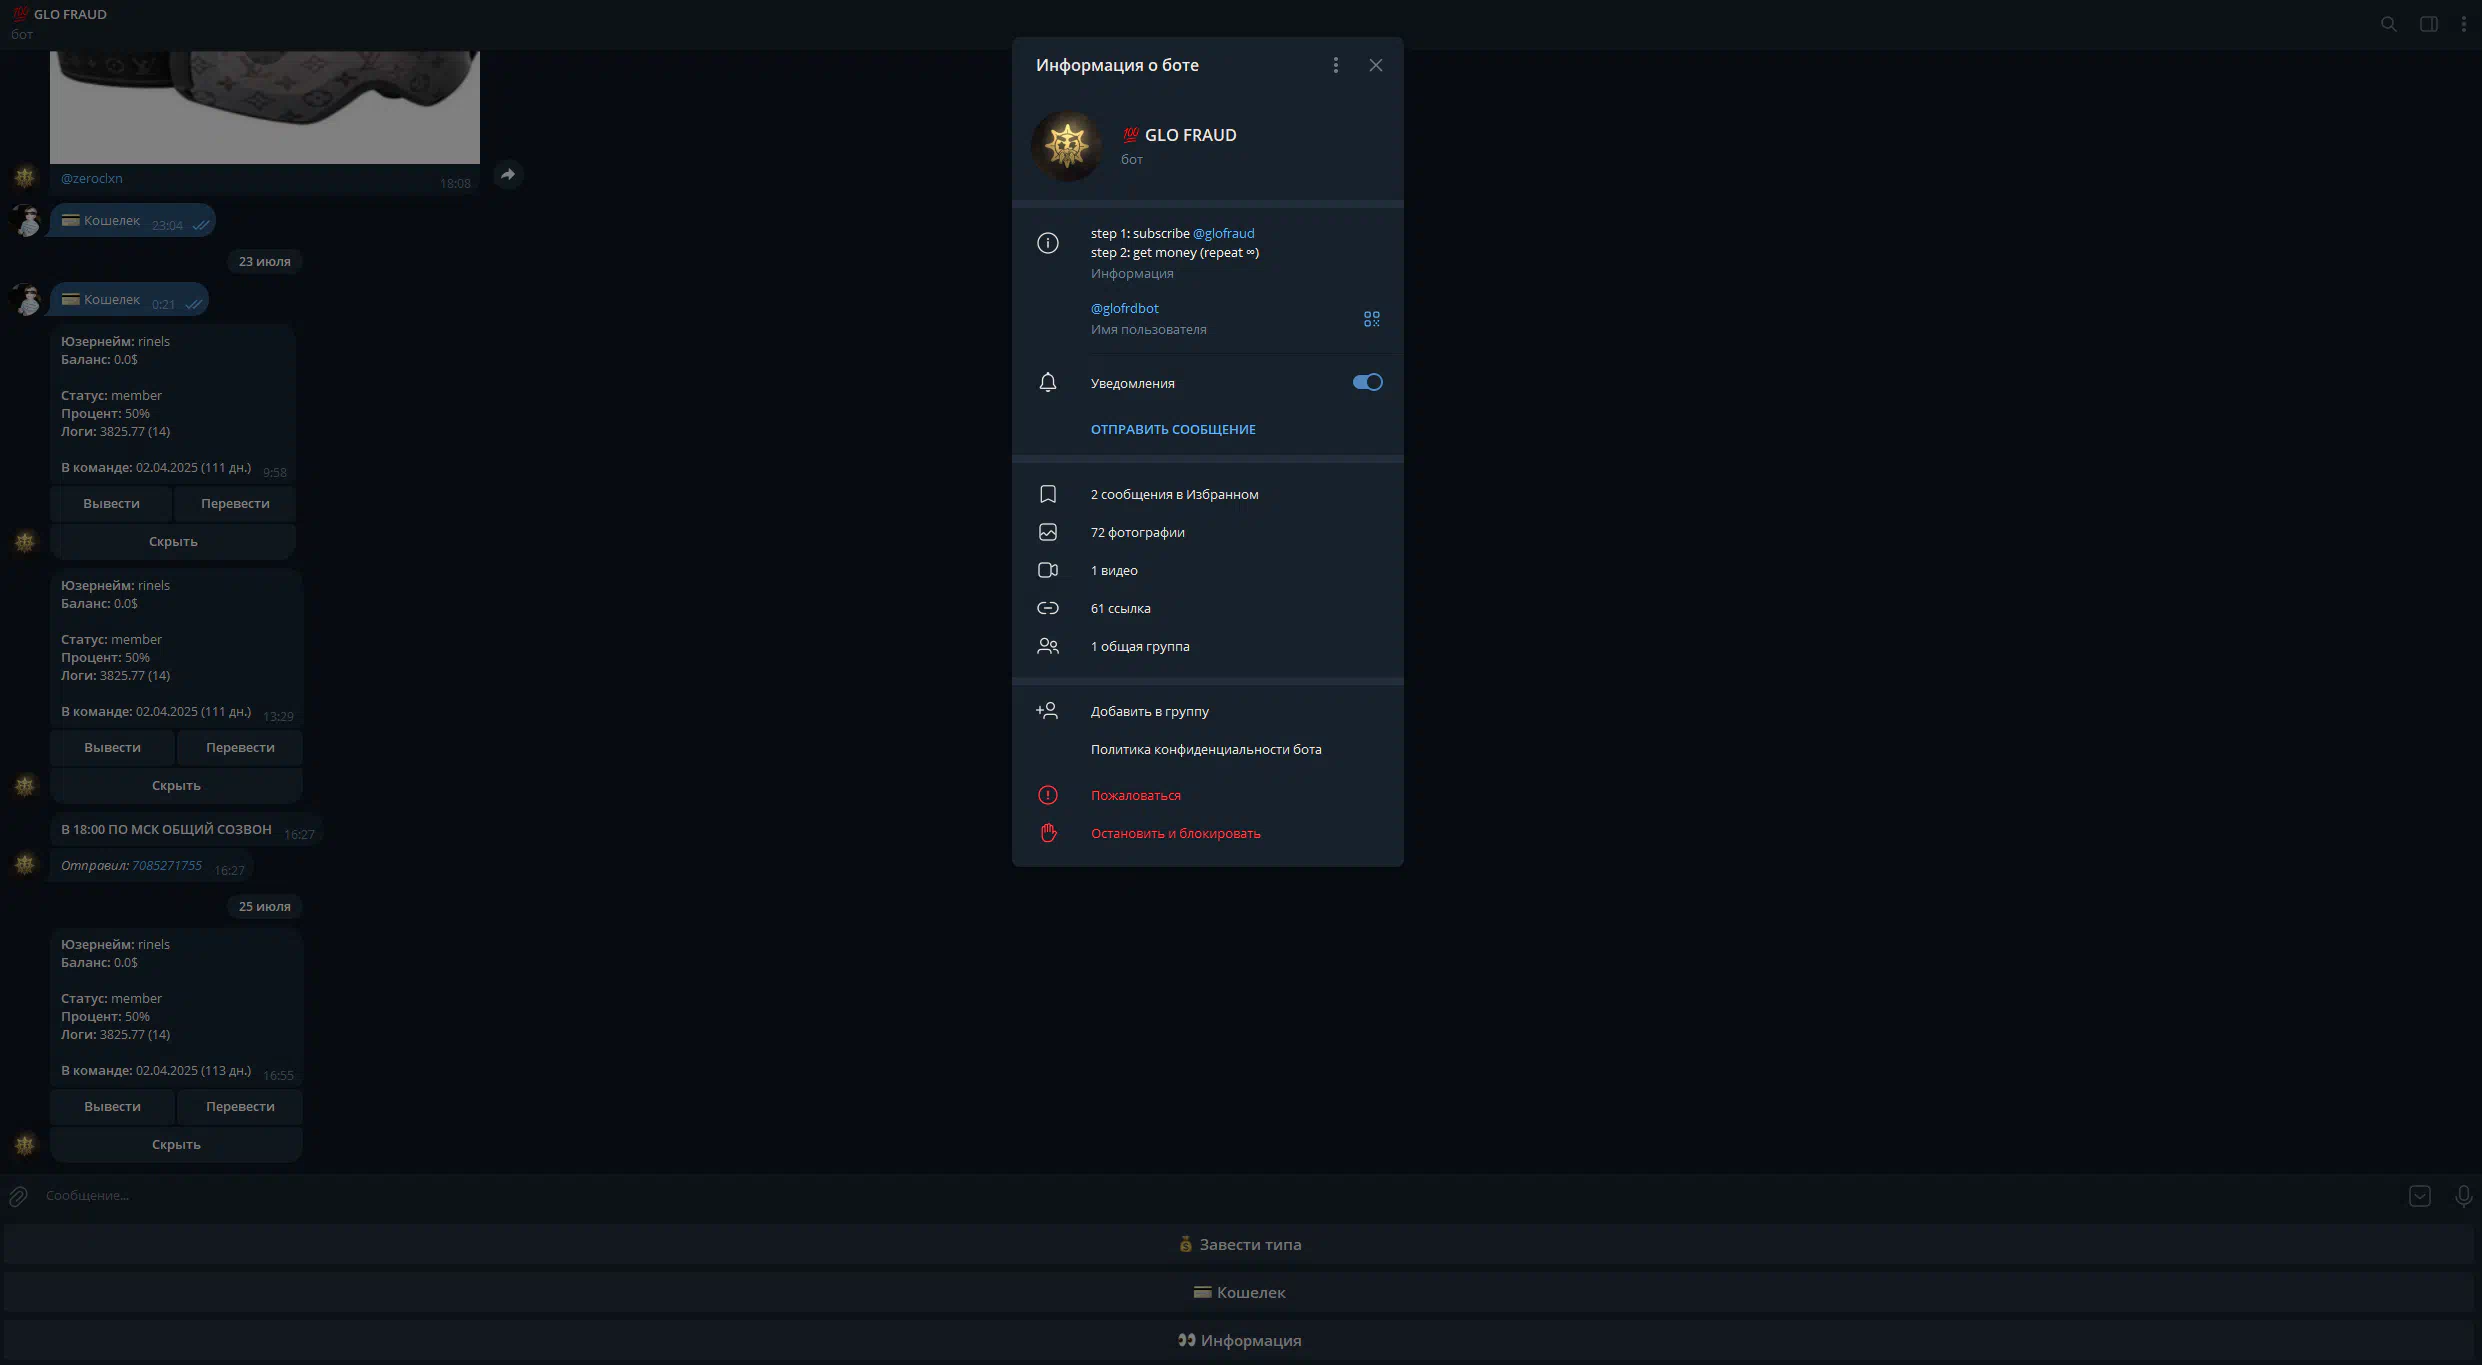2482x1365 pixels.
Task: Click Вывести in the 9:58 message
Action: [x=111, y=503]
